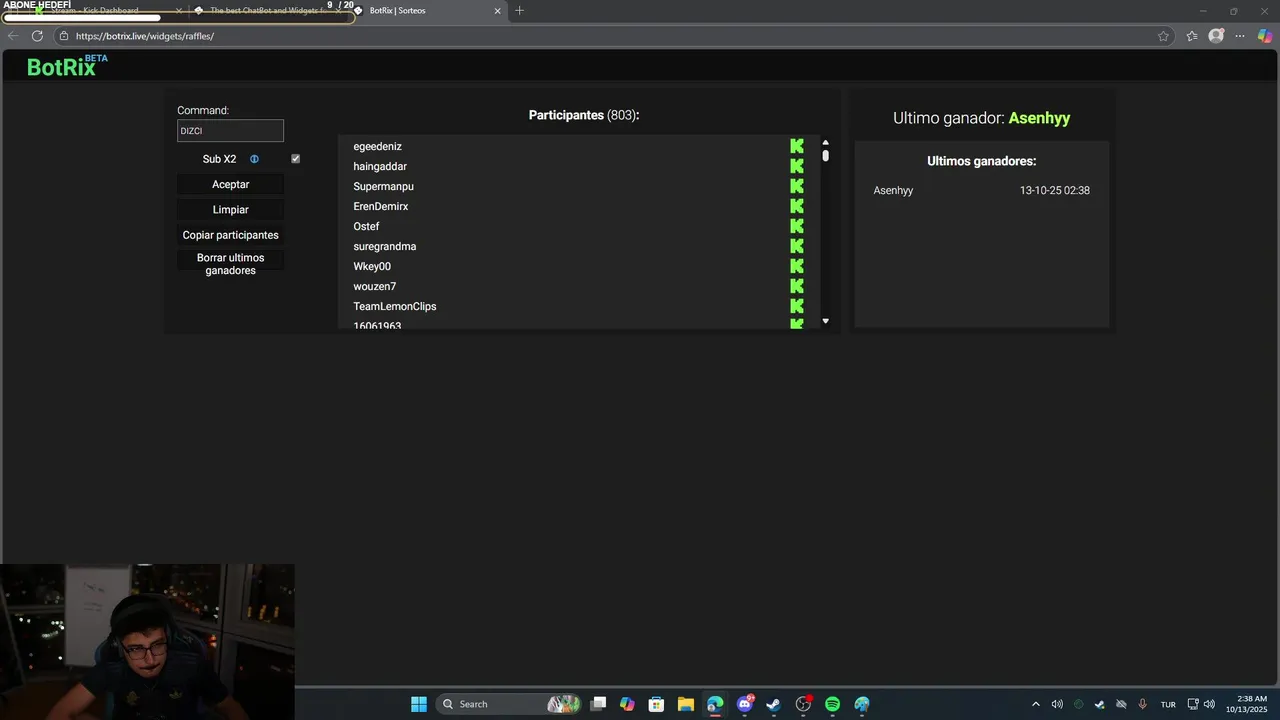Open Discord on taskbar

pyautogui.click(x=744, y=704)
